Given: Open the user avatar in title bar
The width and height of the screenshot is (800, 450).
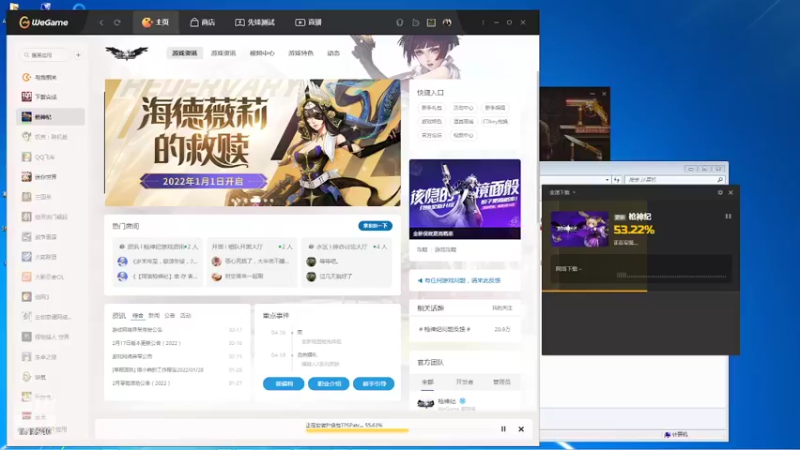Looking at the screenshot, I should (x=447, y=22).
